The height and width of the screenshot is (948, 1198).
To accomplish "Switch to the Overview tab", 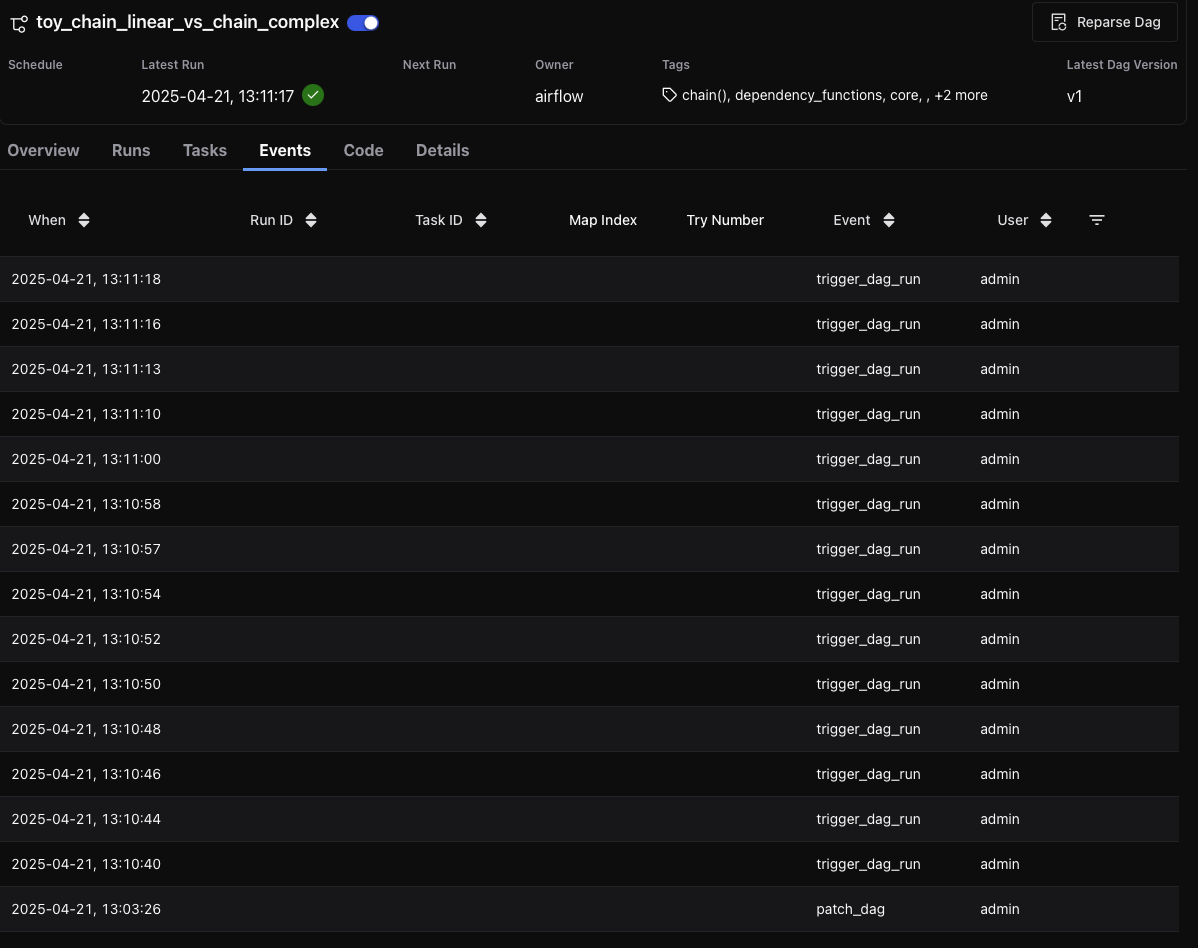I will point(43,150).
